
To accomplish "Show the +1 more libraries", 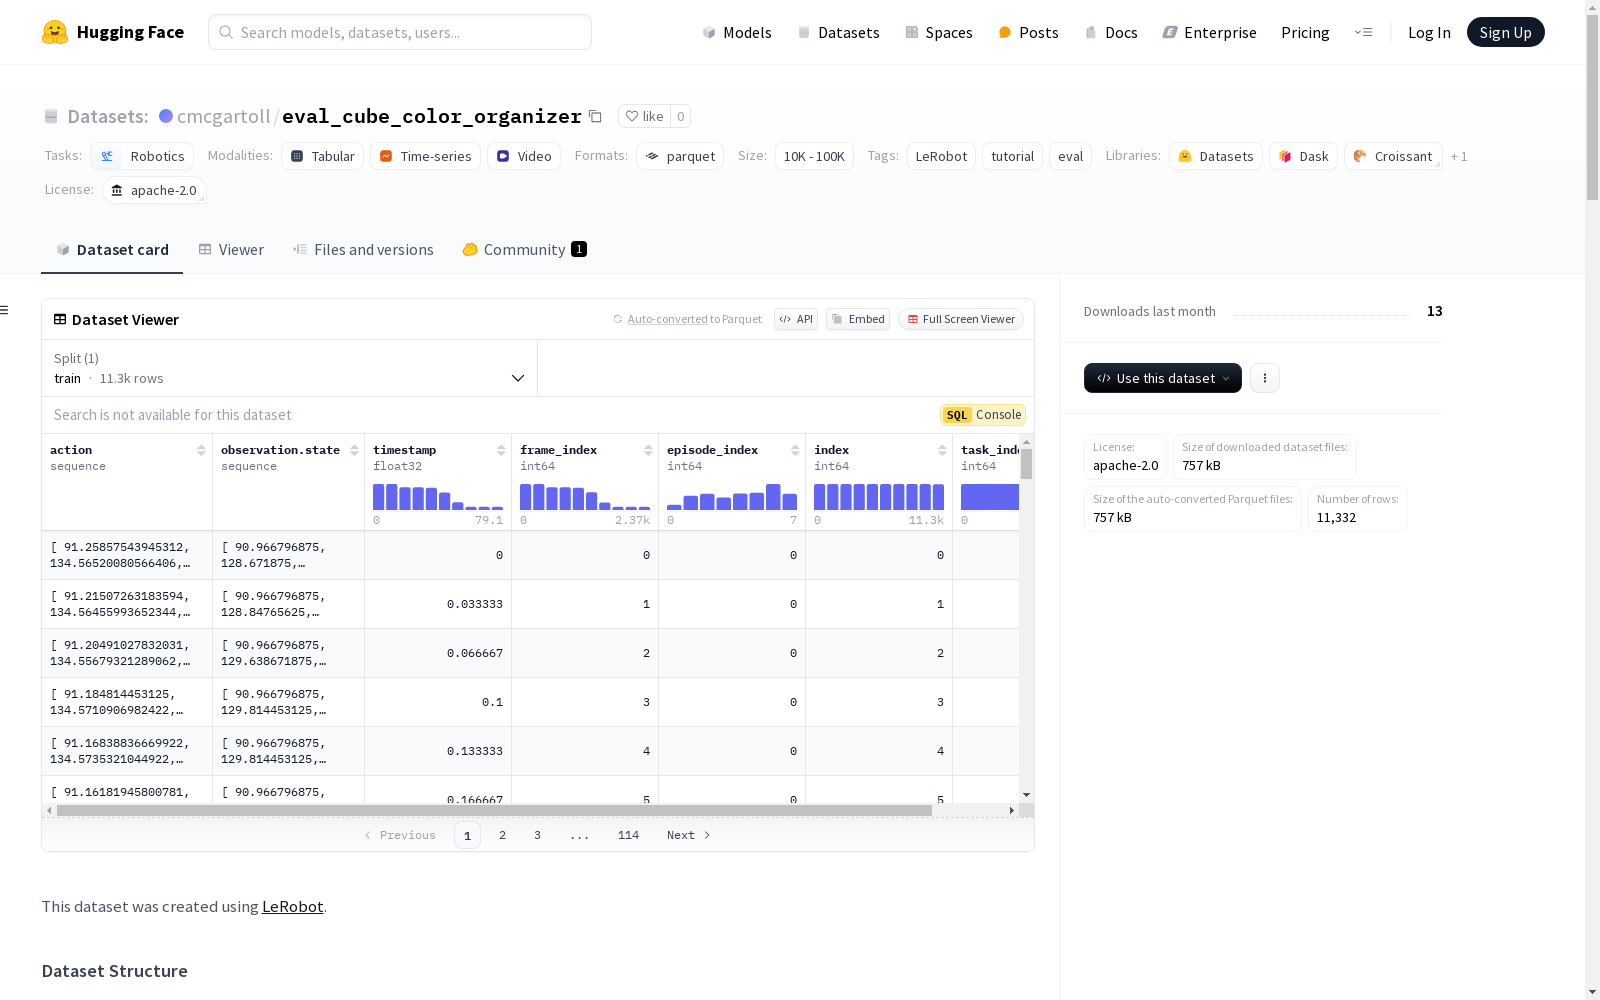I will point(1459,156).
